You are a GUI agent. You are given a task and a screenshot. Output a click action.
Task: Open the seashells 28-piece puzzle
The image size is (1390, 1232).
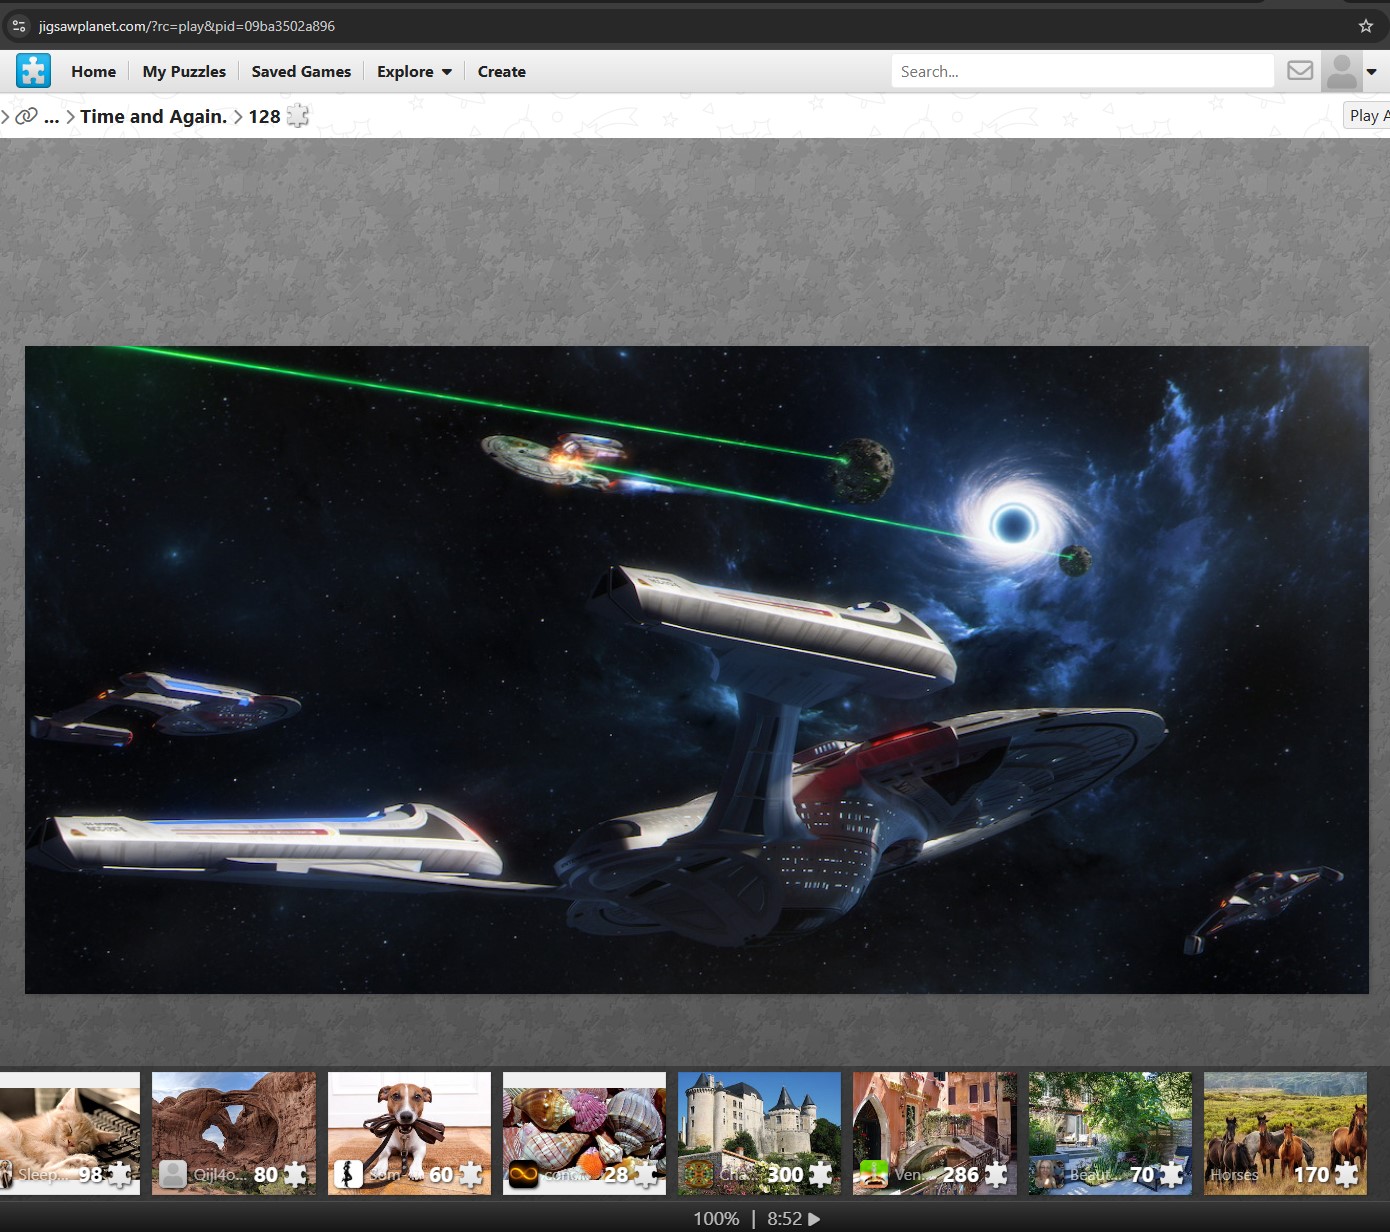[x=584, y=1133]
